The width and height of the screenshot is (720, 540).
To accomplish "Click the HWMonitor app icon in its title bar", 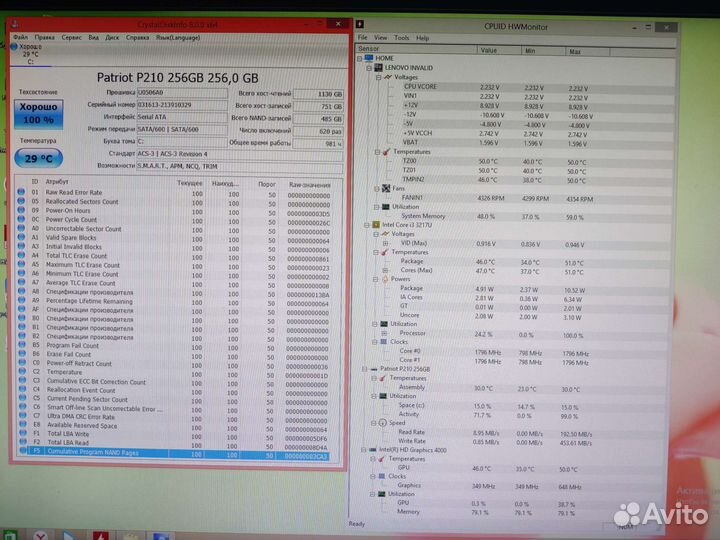I will [x=360, y=24].
